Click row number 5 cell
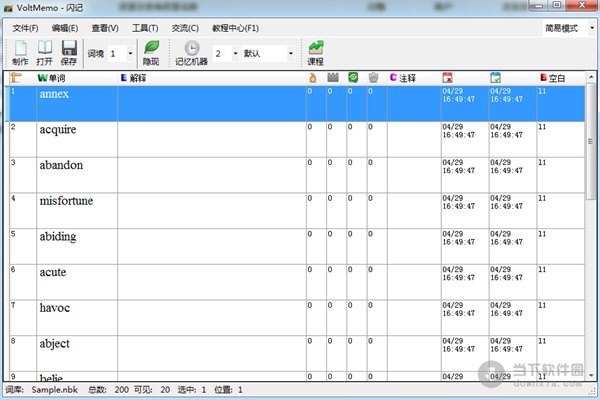 click(x=23, y=246)
